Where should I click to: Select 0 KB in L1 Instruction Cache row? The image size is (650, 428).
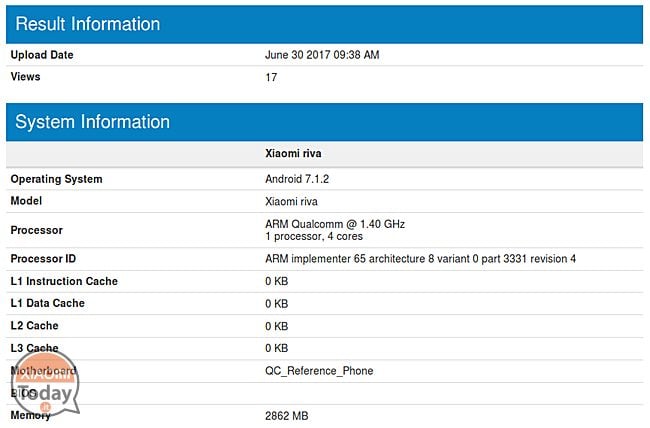276,281
